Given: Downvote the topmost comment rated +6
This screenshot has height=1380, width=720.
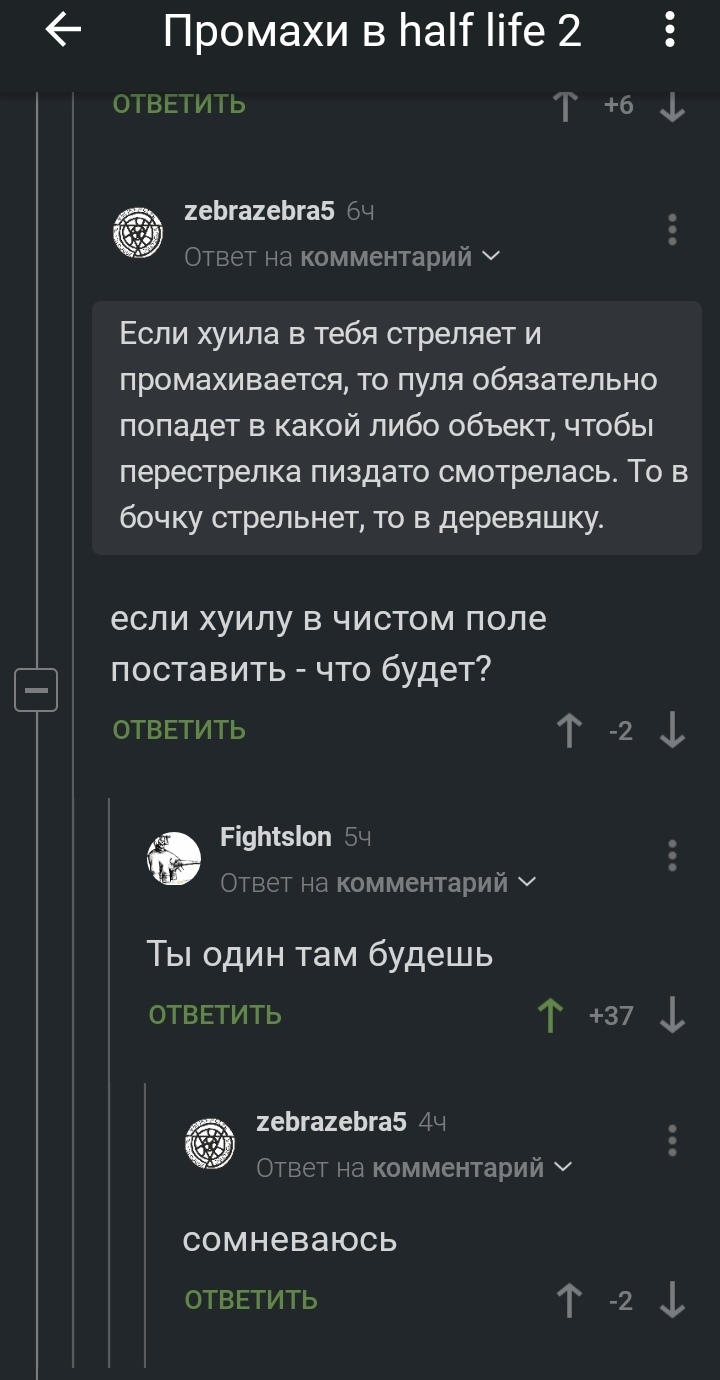Looking at the screenshot, I should [673, 105].
